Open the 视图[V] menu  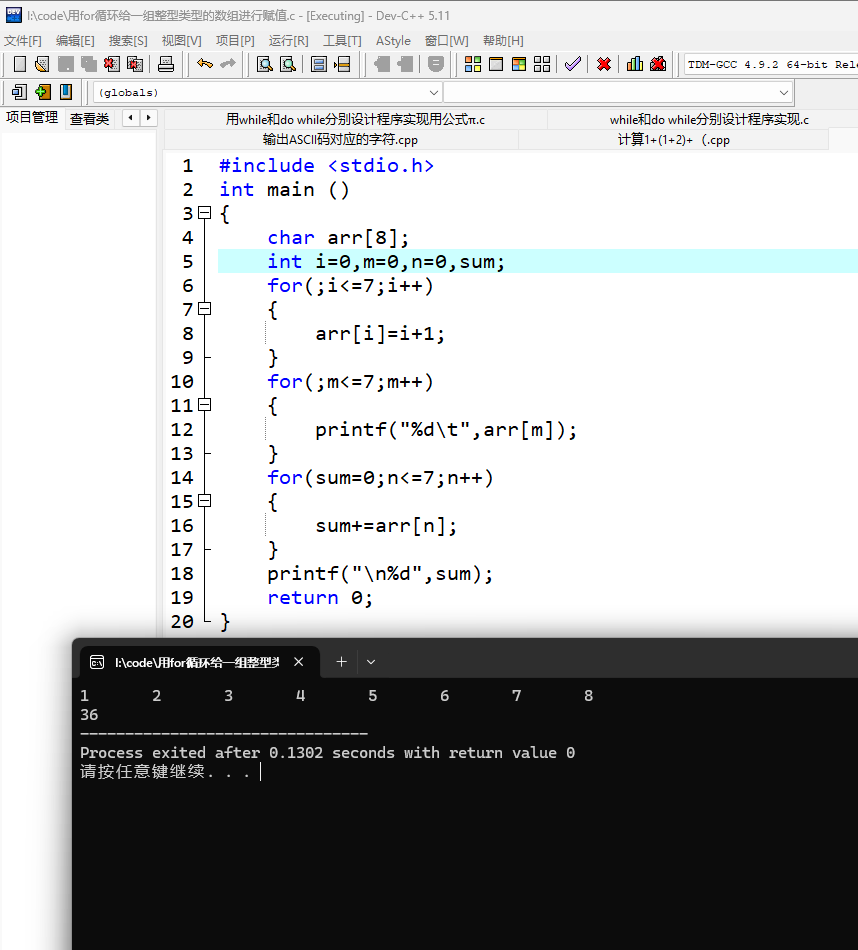181,41
